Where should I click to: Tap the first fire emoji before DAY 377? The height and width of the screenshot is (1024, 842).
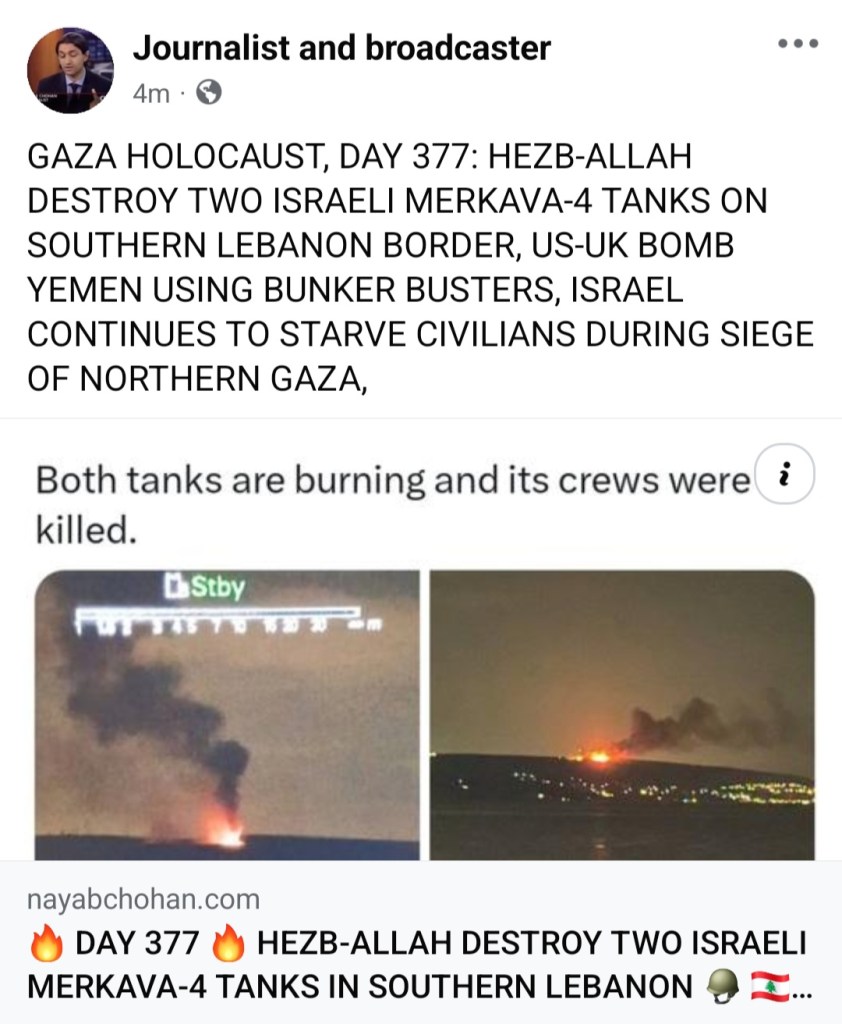46,943
